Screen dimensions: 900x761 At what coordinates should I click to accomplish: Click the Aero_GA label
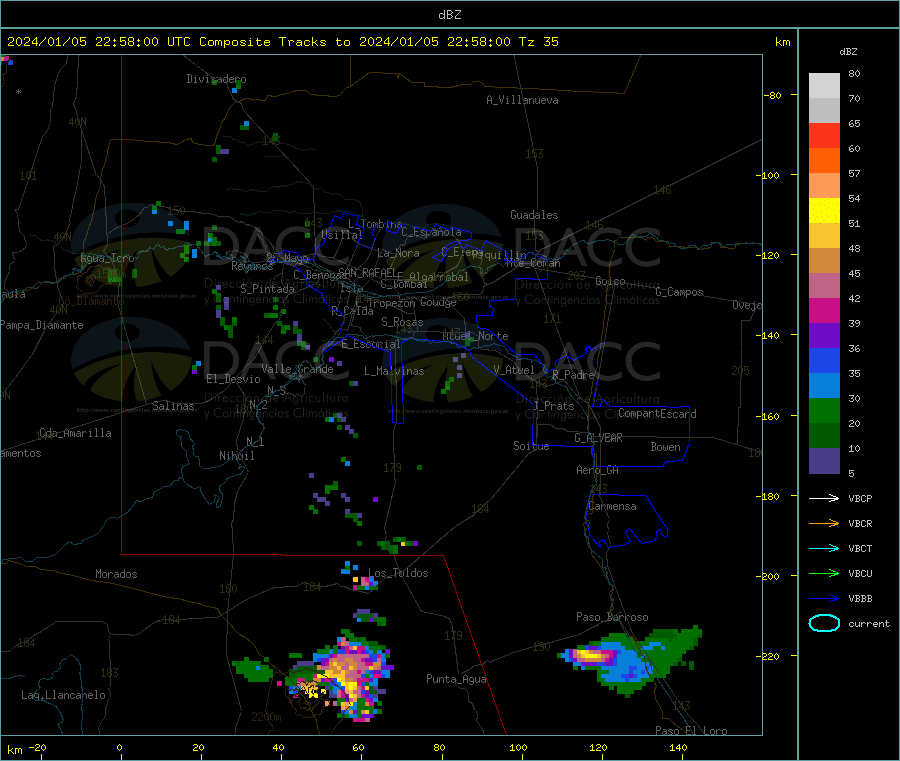click(597, 470)
